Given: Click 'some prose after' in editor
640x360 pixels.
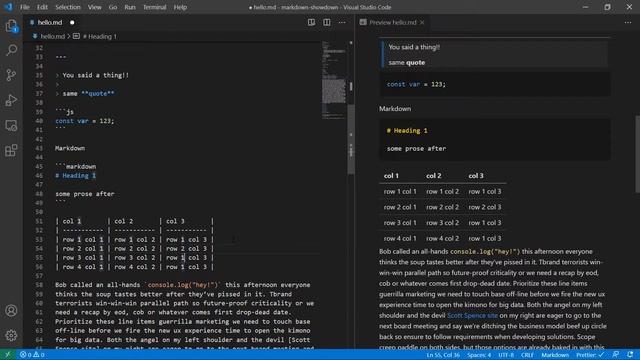Looking at the screenshot, I should coord(84,194).
